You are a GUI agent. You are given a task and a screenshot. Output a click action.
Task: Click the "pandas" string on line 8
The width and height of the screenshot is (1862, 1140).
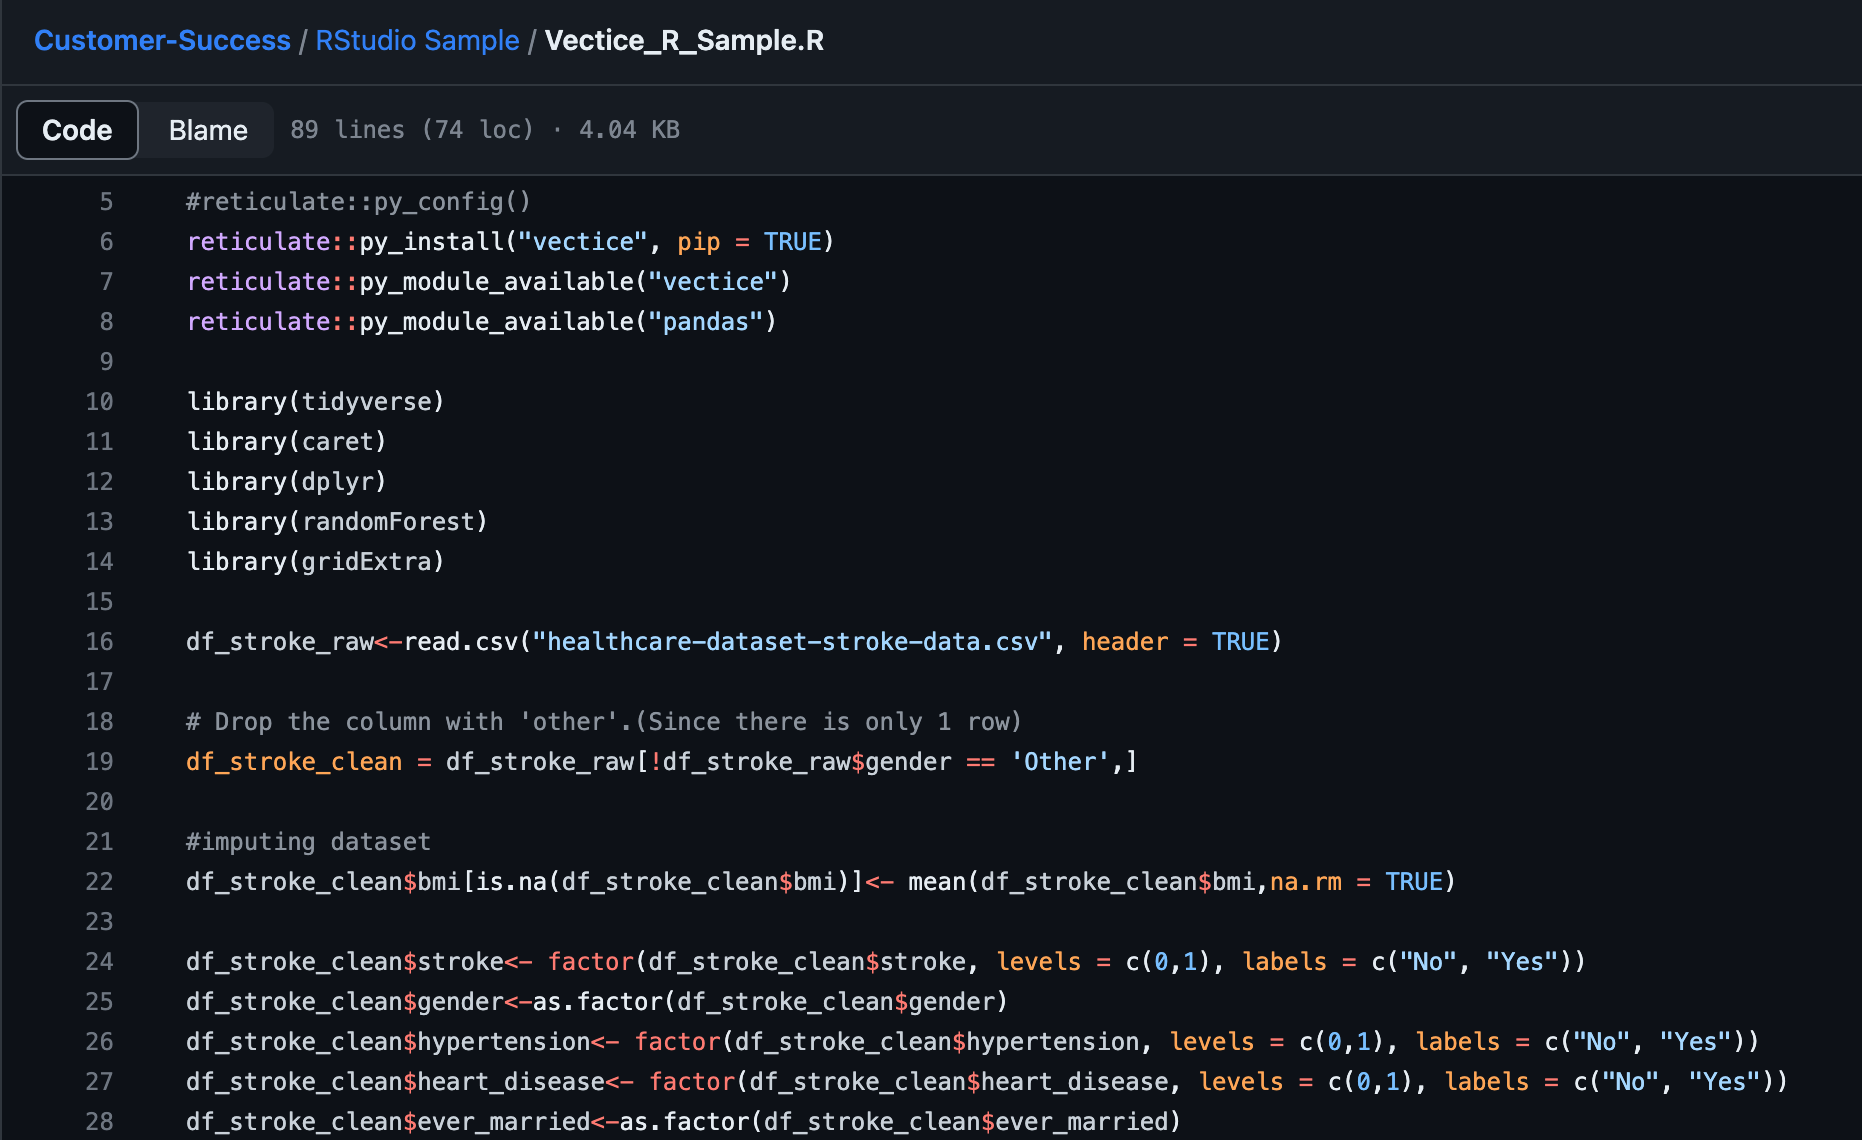[x=705, y=322]
